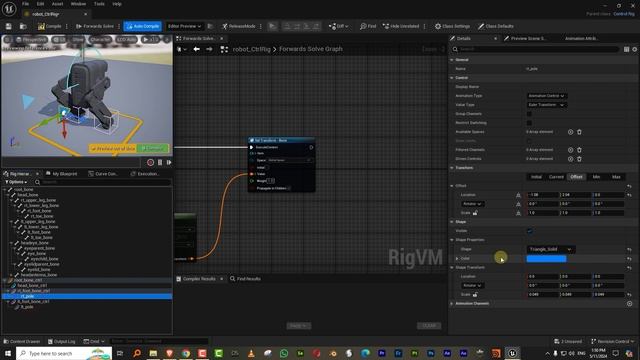Clear the Filtered Channels array with trash icon

579,150
